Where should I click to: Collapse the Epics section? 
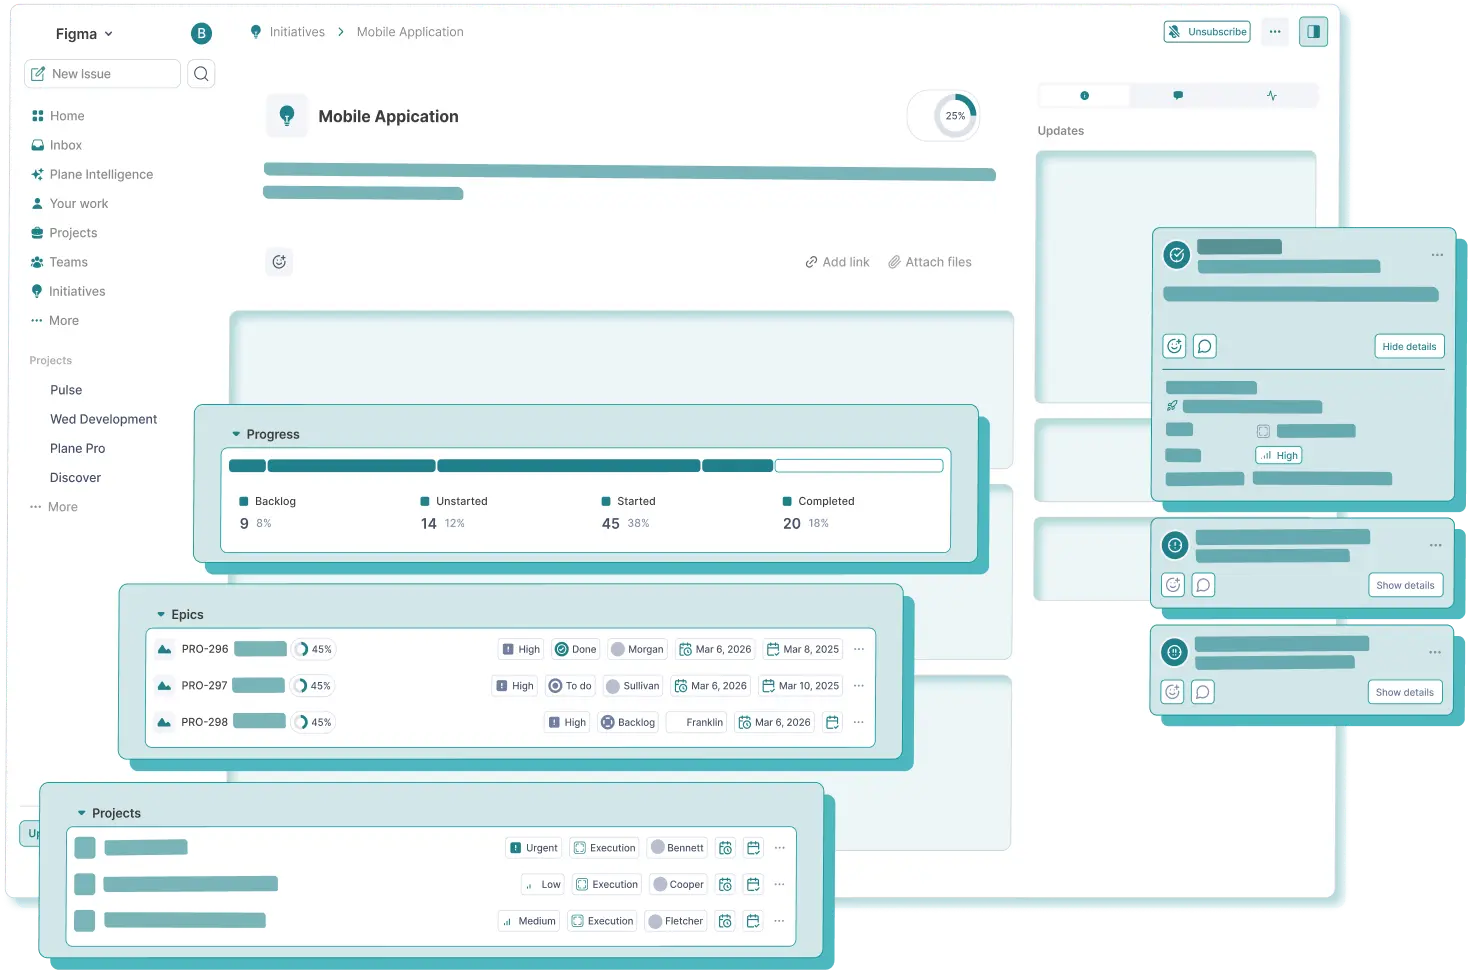(x=161, y=615)
